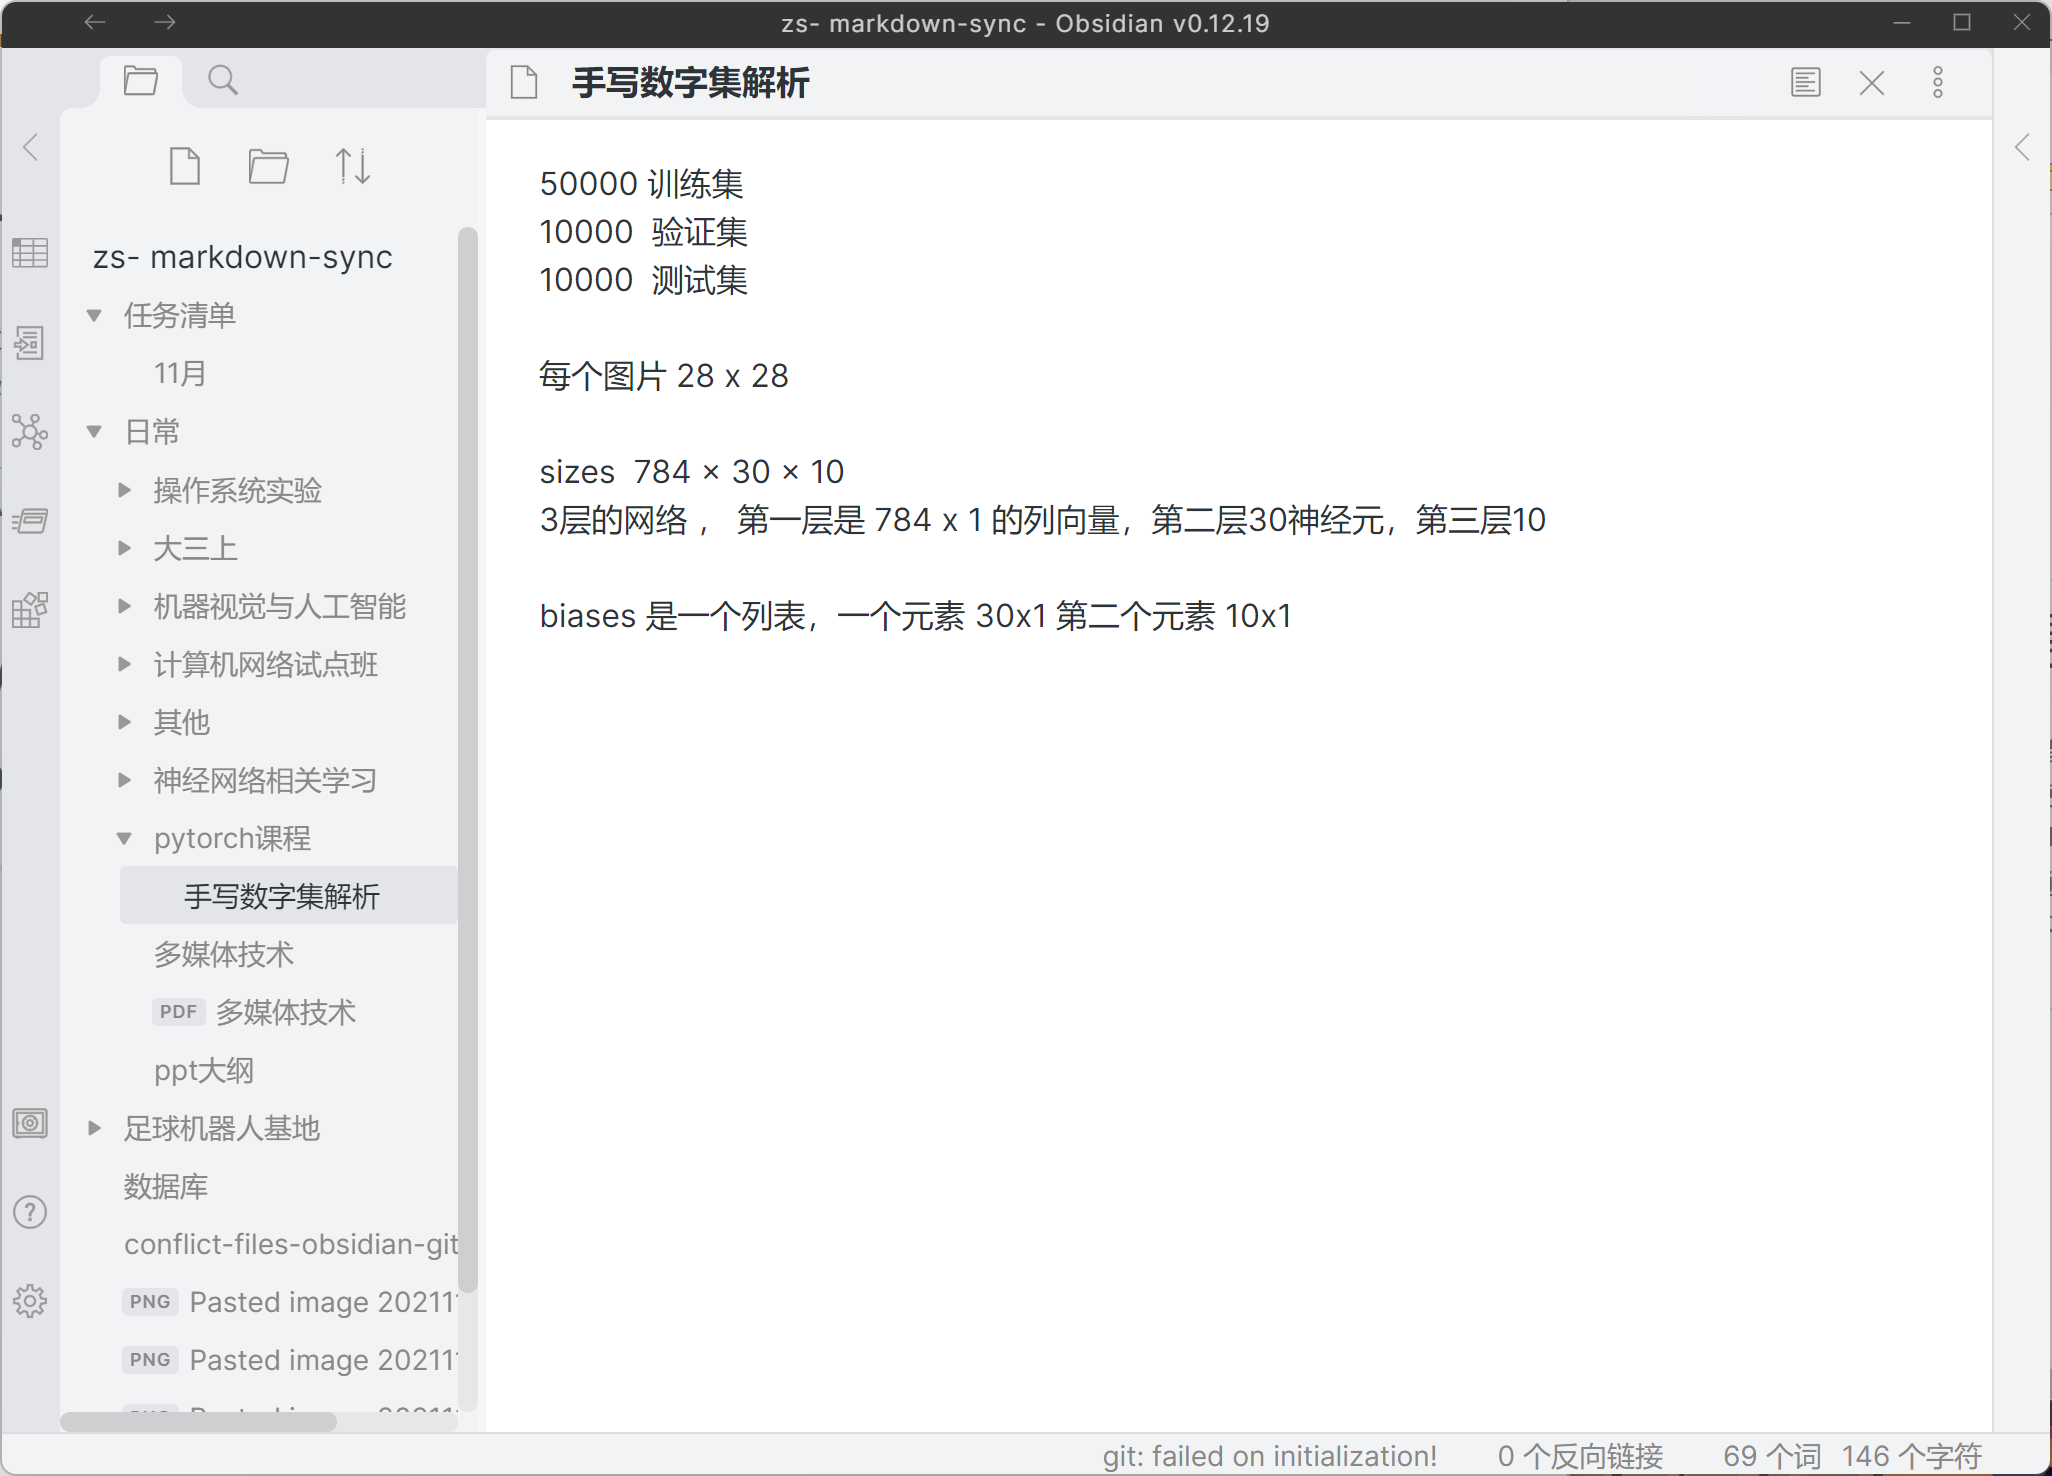2052x1476 pixels.
Task: Click the file list vertical scrollbar
Action: 467,760
